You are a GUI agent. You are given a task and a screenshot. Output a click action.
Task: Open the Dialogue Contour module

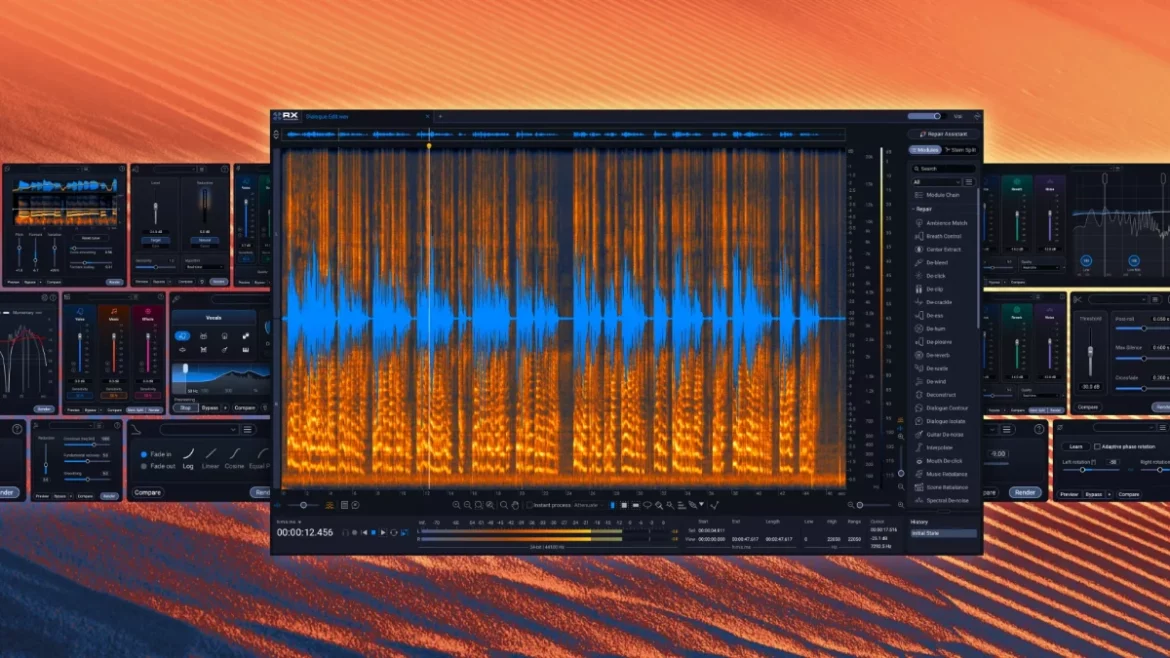[941, 409]
